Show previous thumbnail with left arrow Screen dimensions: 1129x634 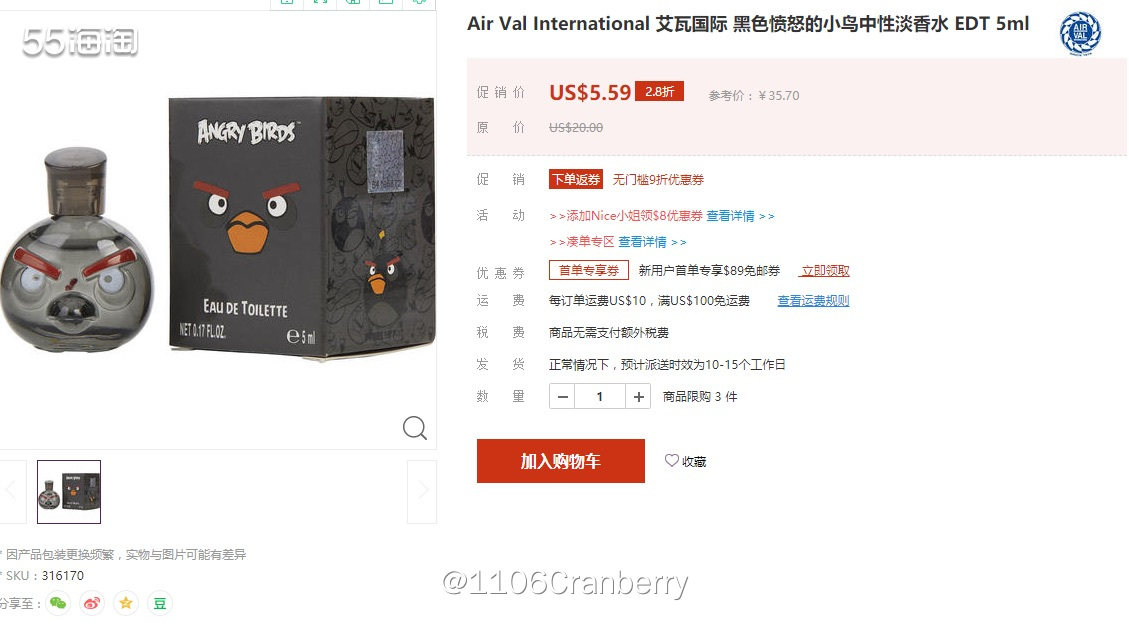click(12, 492)
